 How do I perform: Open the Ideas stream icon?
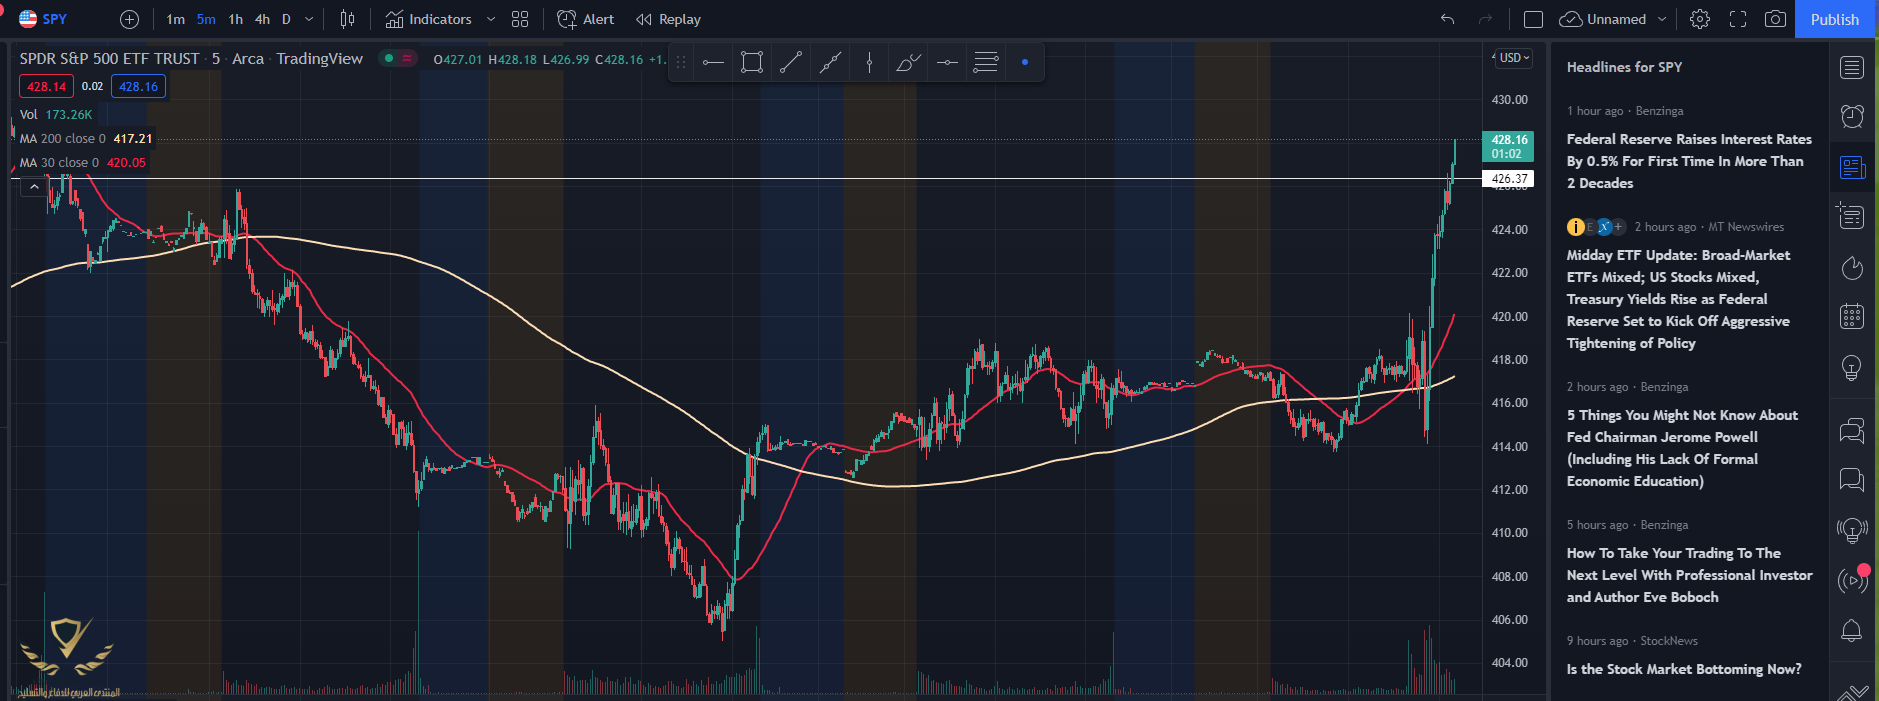click(x=1852, y=530)
